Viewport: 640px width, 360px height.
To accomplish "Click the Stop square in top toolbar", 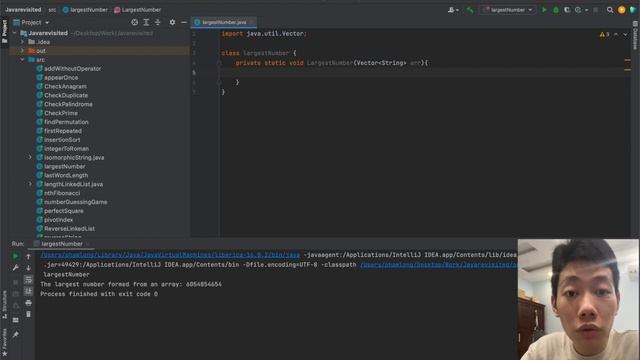I will point(596,10).
